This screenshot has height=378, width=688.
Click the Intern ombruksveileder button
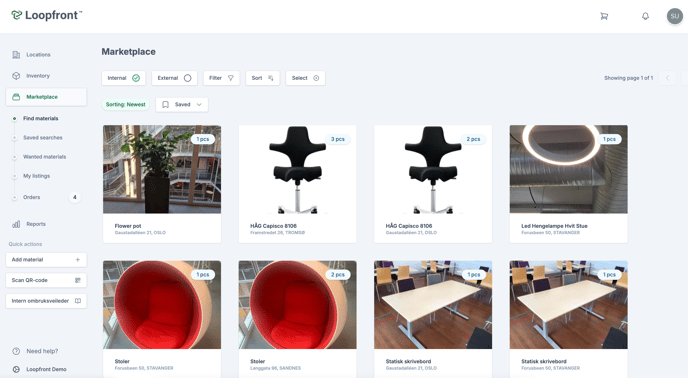pyautogui.click(x=46, y=301)
